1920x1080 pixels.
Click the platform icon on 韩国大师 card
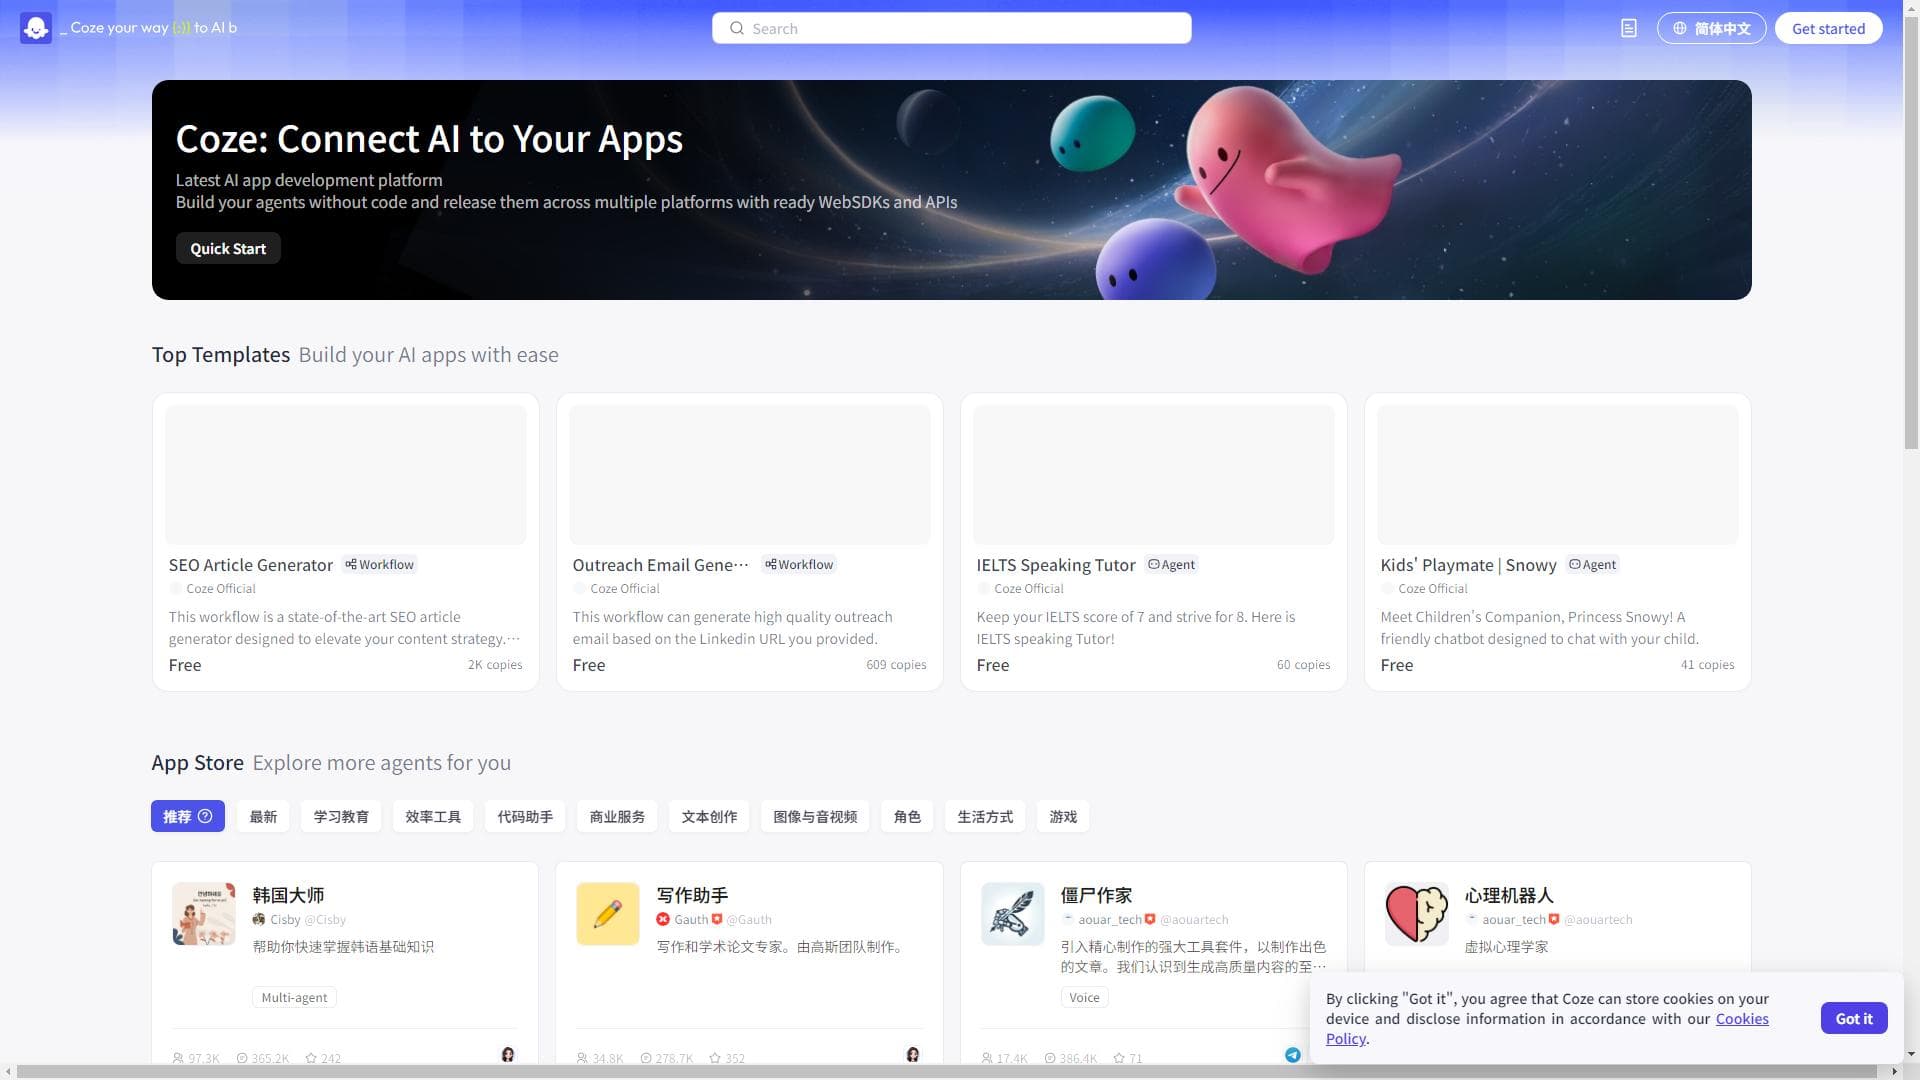(508, 1055)
